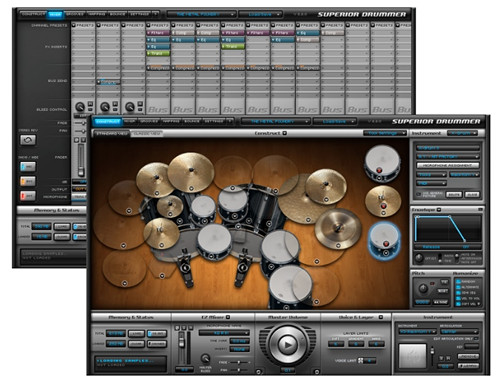Select the Classic View tab
Screen dimensions: 500x383
click(x=146, y=134)
